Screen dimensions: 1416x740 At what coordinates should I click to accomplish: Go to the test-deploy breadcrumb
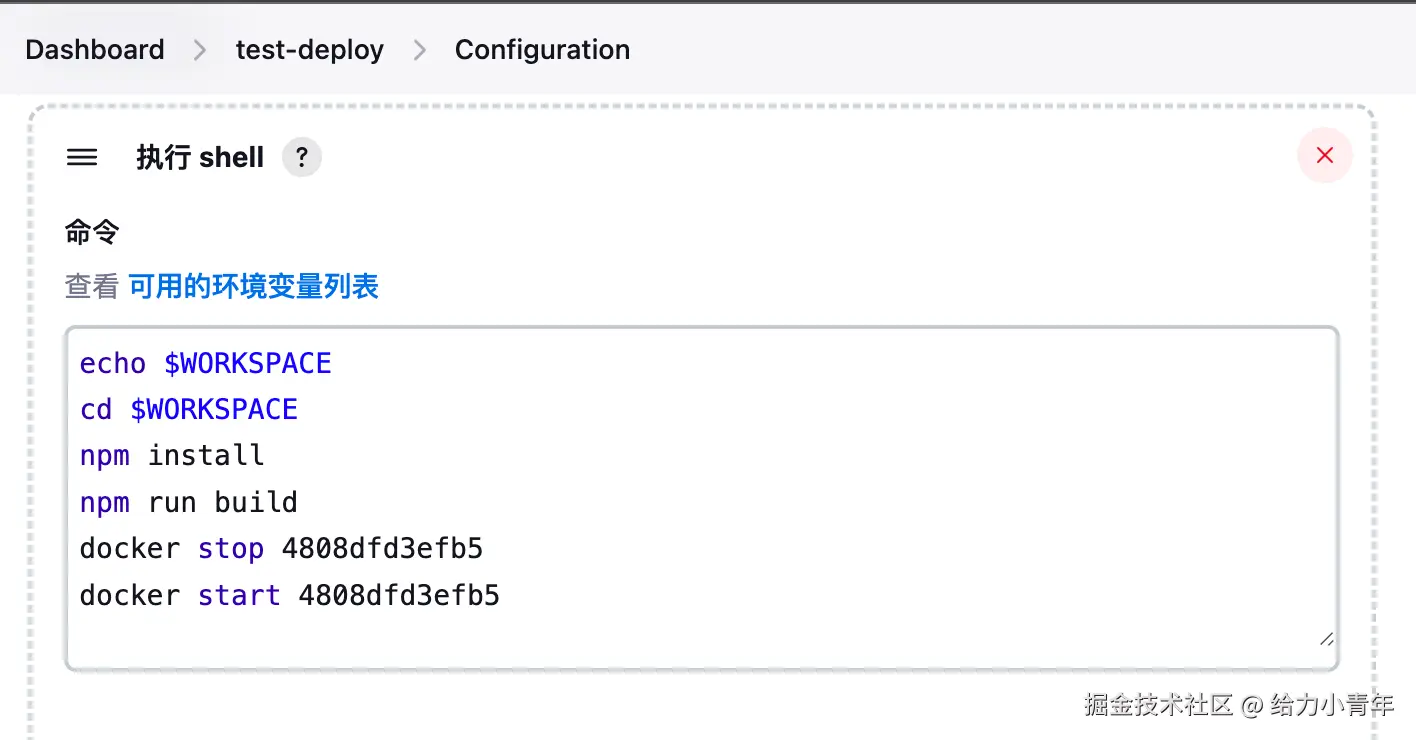(309, 50)
